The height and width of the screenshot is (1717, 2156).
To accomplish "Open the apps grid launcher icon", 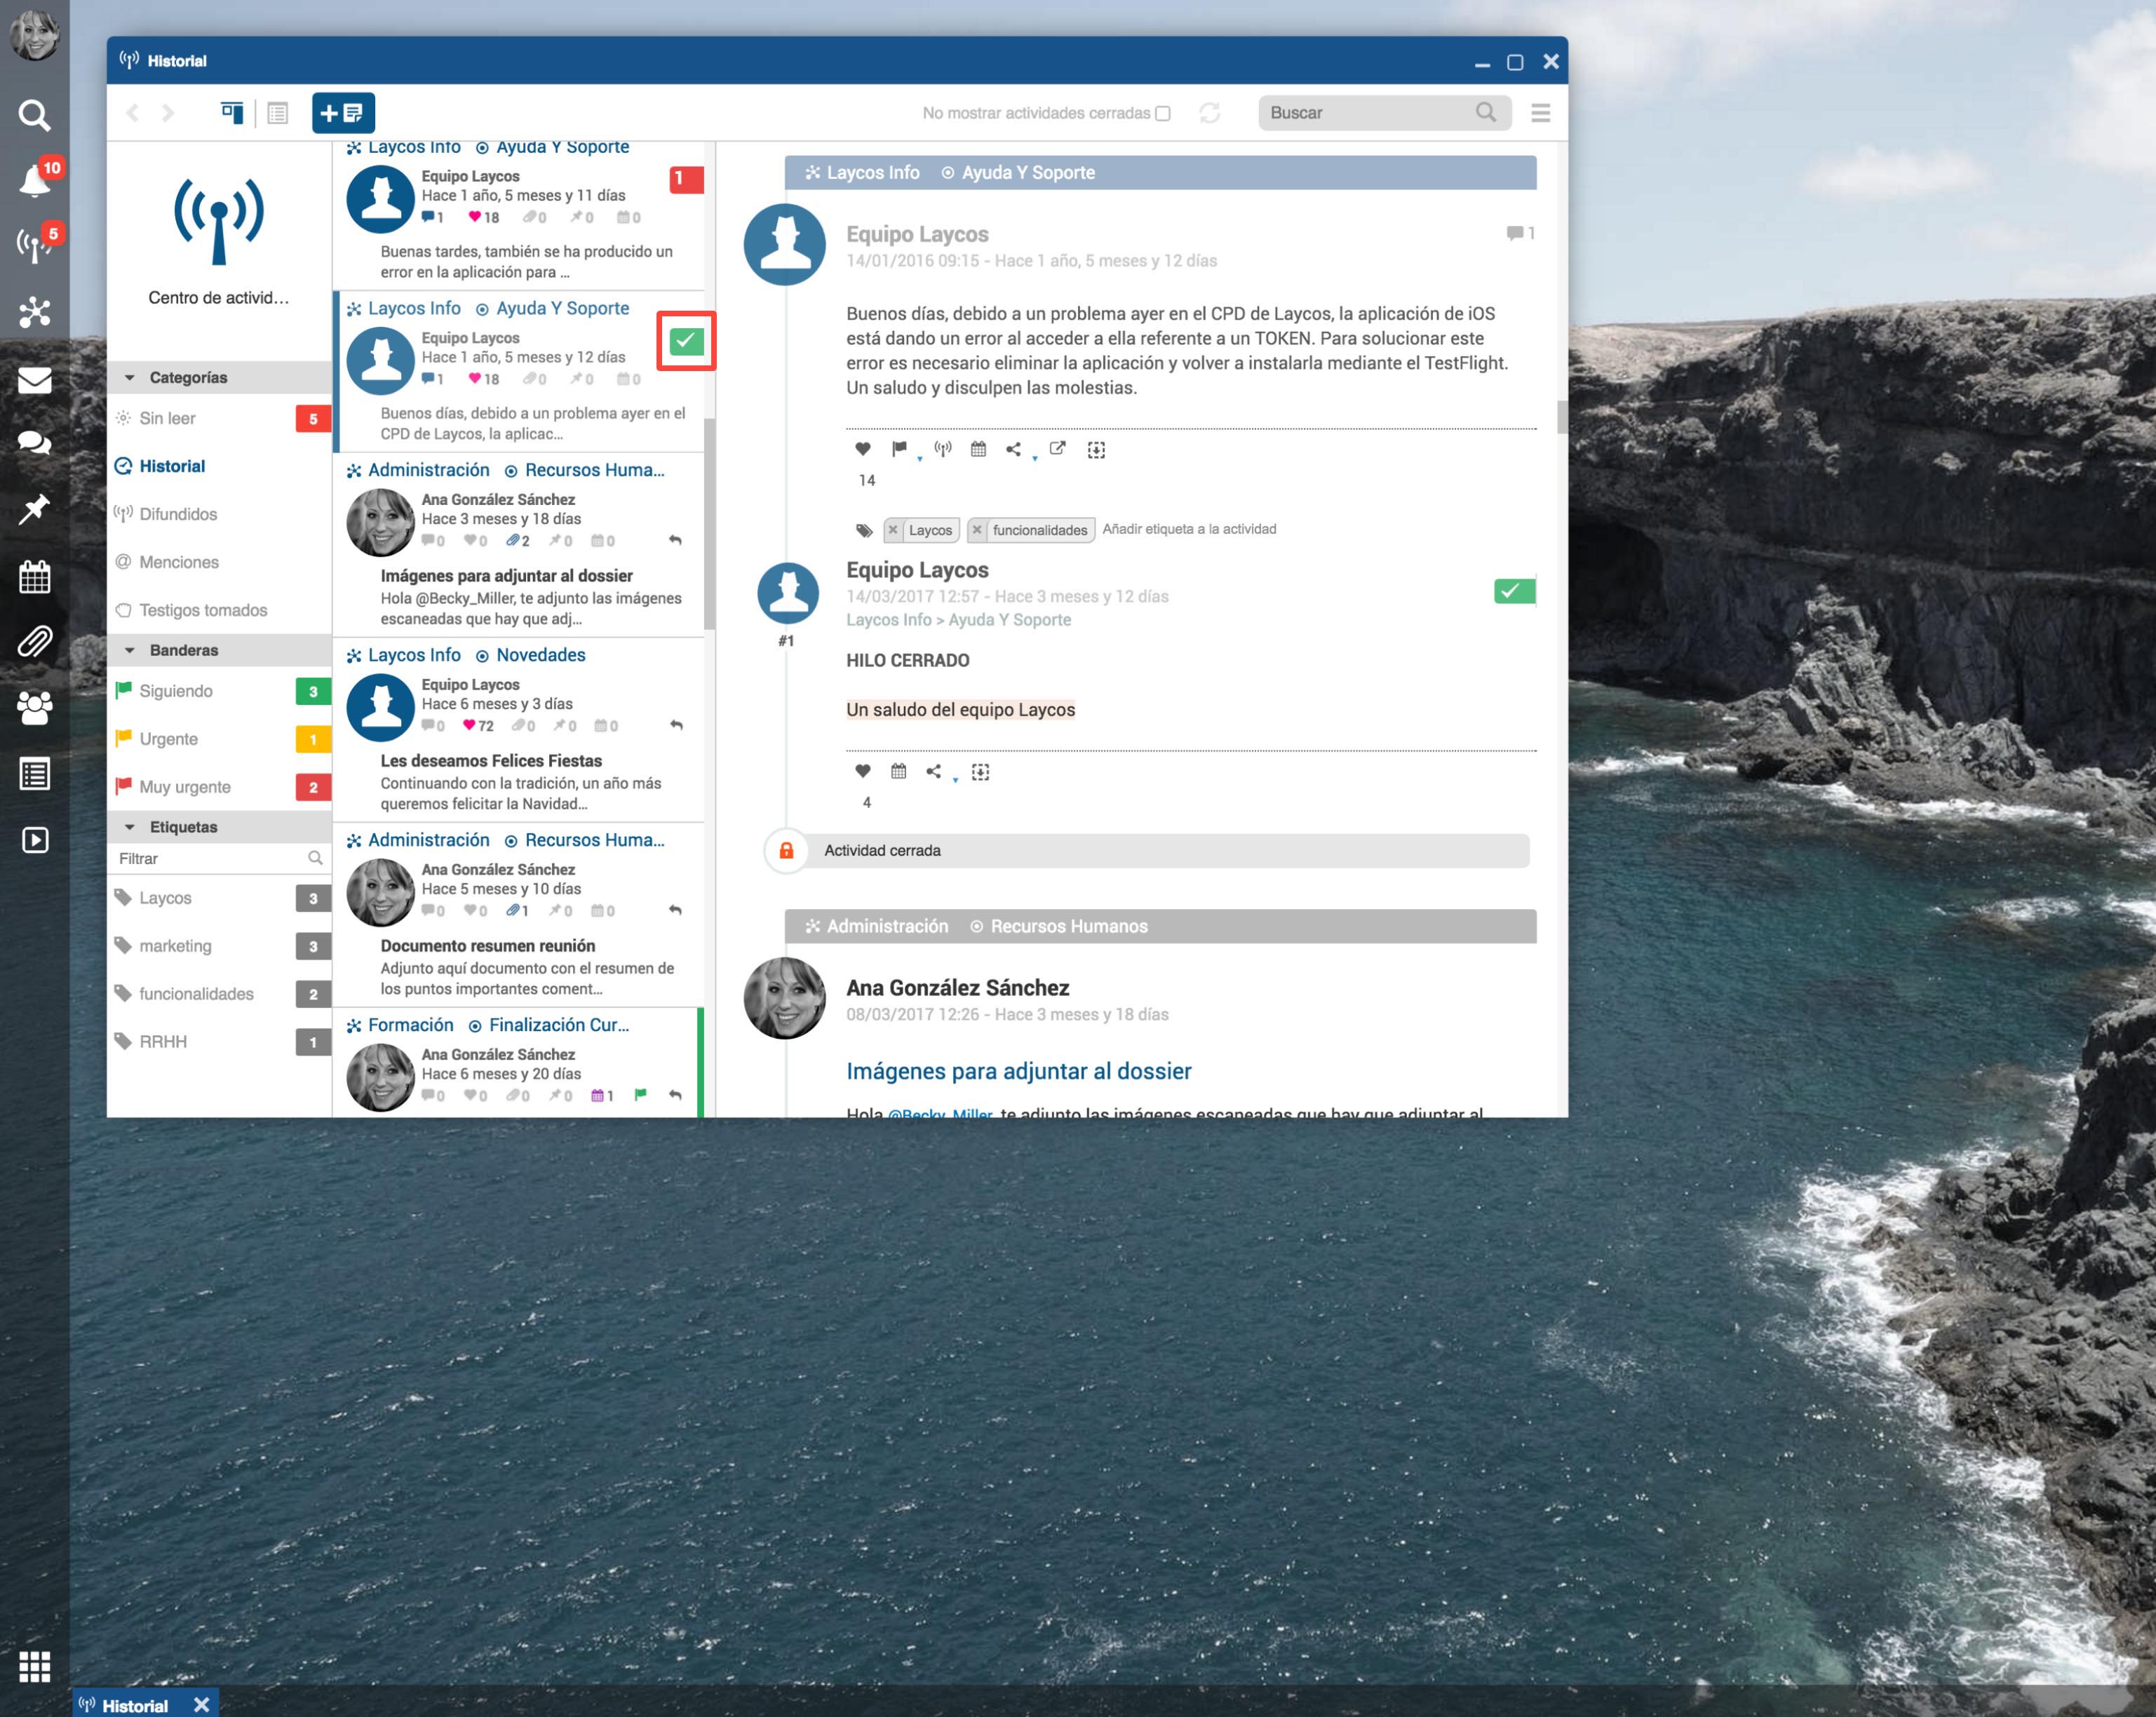I will (x=34, y=1667).
